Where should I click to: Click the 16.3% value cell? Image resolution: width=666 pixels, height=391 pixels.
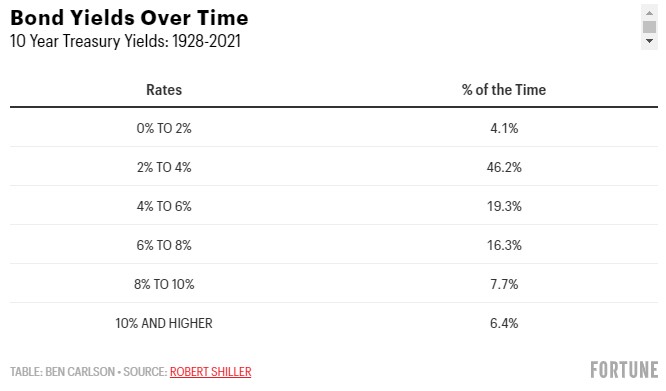[x=504, y=245]
